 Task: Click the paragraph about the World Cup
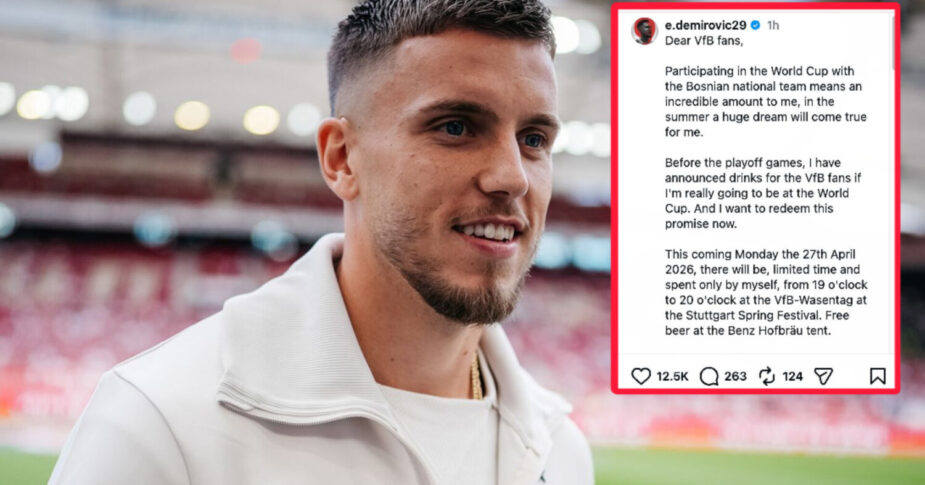click(766, 101)
